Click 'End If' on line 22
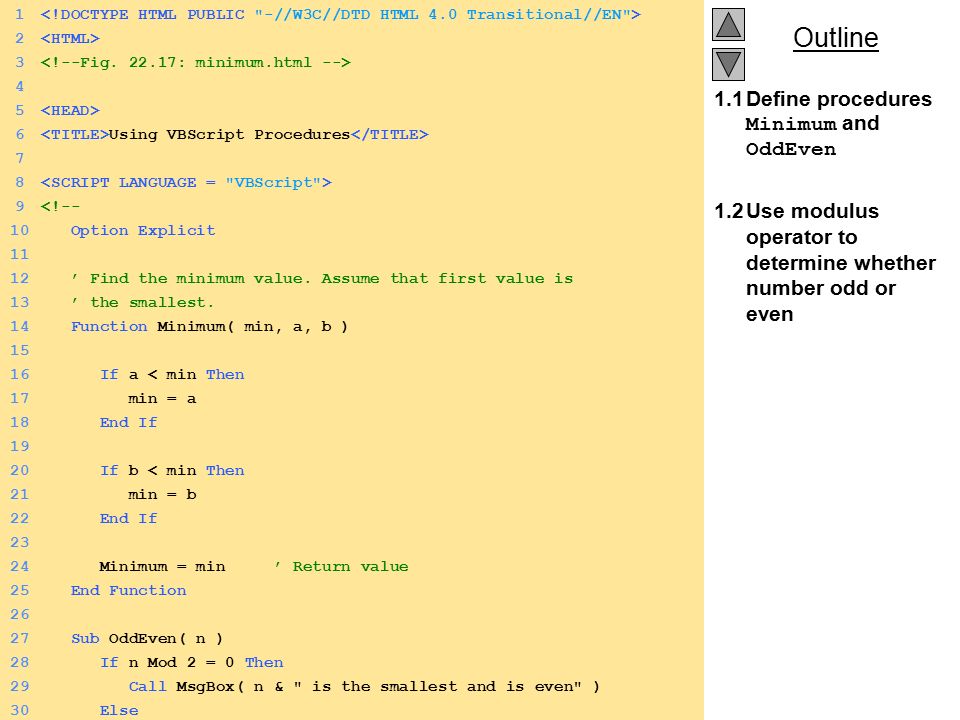The width and height of the screenshot is (960, 720). point(129,519)
